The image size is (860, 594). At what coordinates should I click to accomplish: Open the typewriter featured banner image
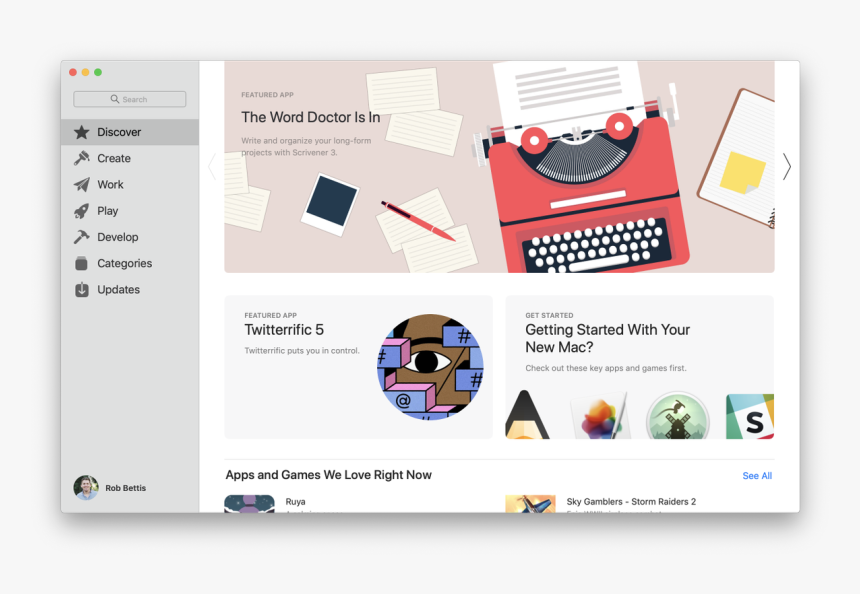coord(499,167)
